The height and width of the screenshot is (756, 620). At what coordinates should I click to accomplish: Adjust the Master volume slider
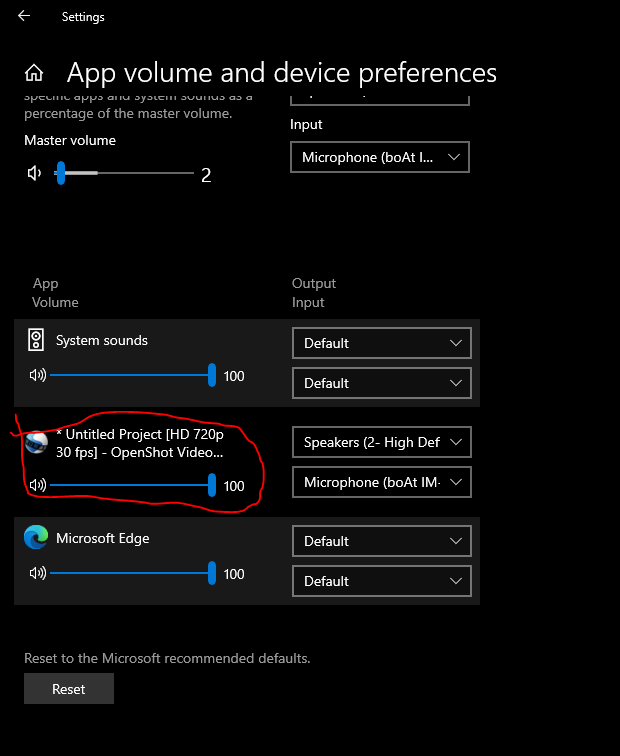click(x=124, y=173)
